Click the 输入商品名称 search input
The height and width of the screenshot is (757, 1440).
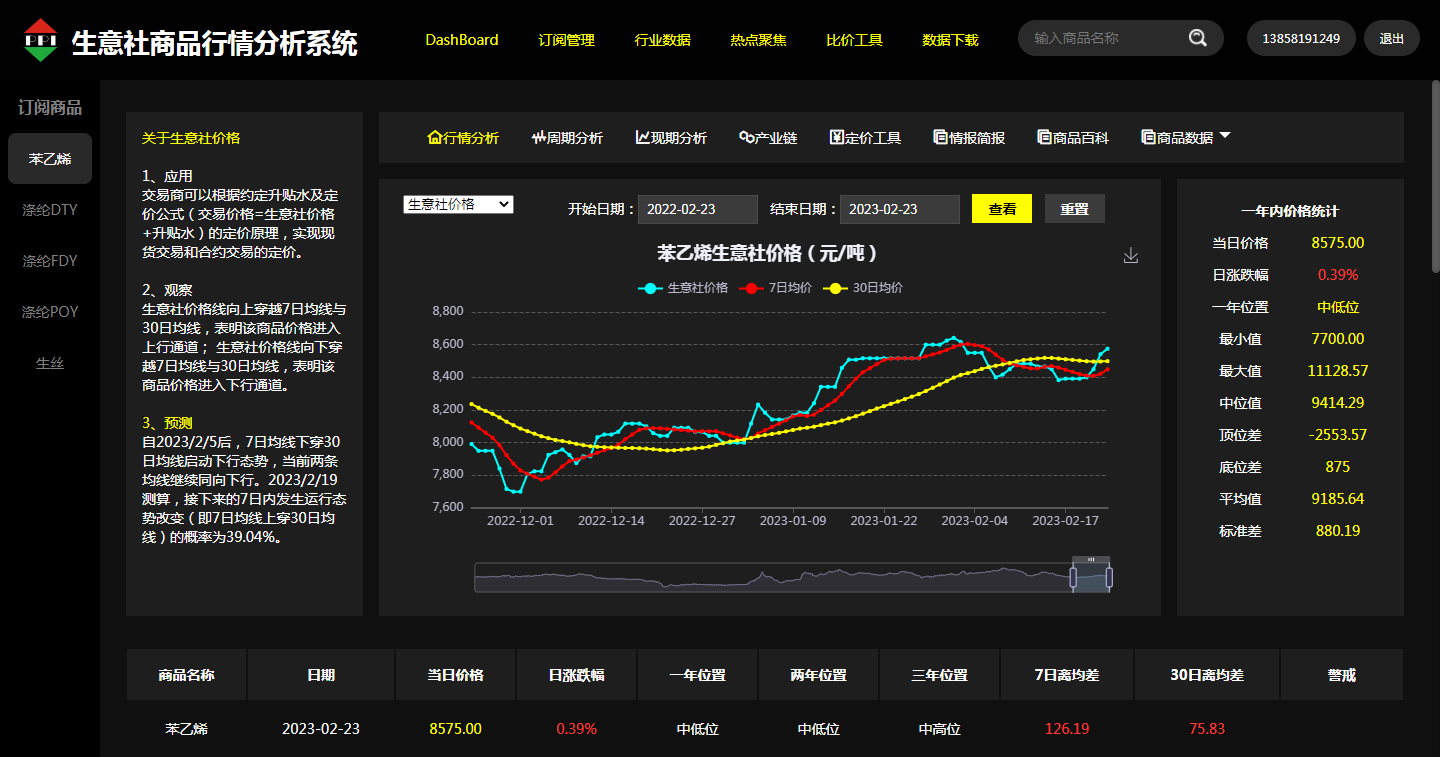(x=1105, y=39)
